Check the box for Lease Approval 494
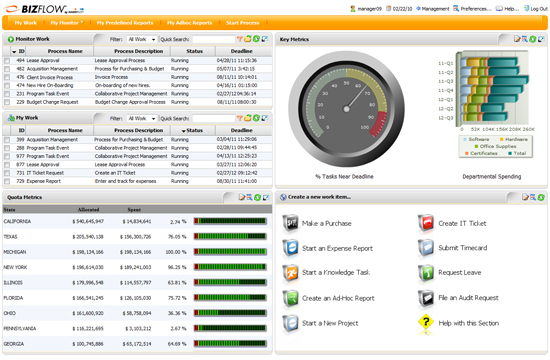550x360 pixels. (x=7, y=61)
